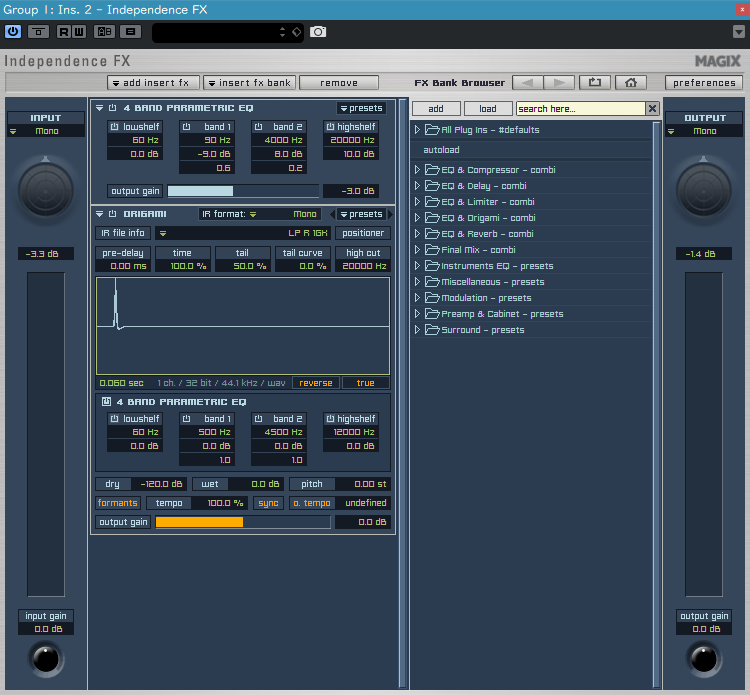Enable Read automation R button
The image size is (750, 695).
[x=64, y=32]
